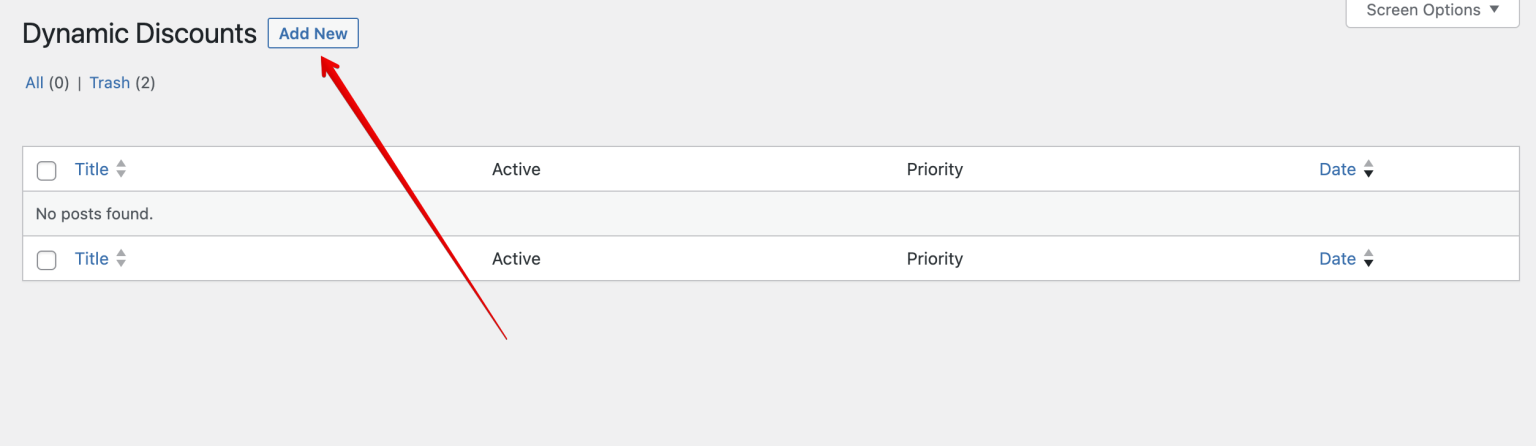Click the sort arrows beside header Date
This screenshot has width=1536, height=446.
[1369, 170]
